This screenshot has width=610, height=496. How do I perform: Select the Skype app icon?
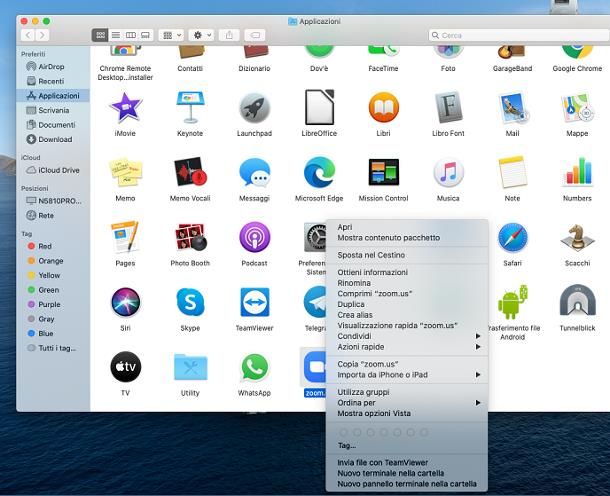pos(190,302)
